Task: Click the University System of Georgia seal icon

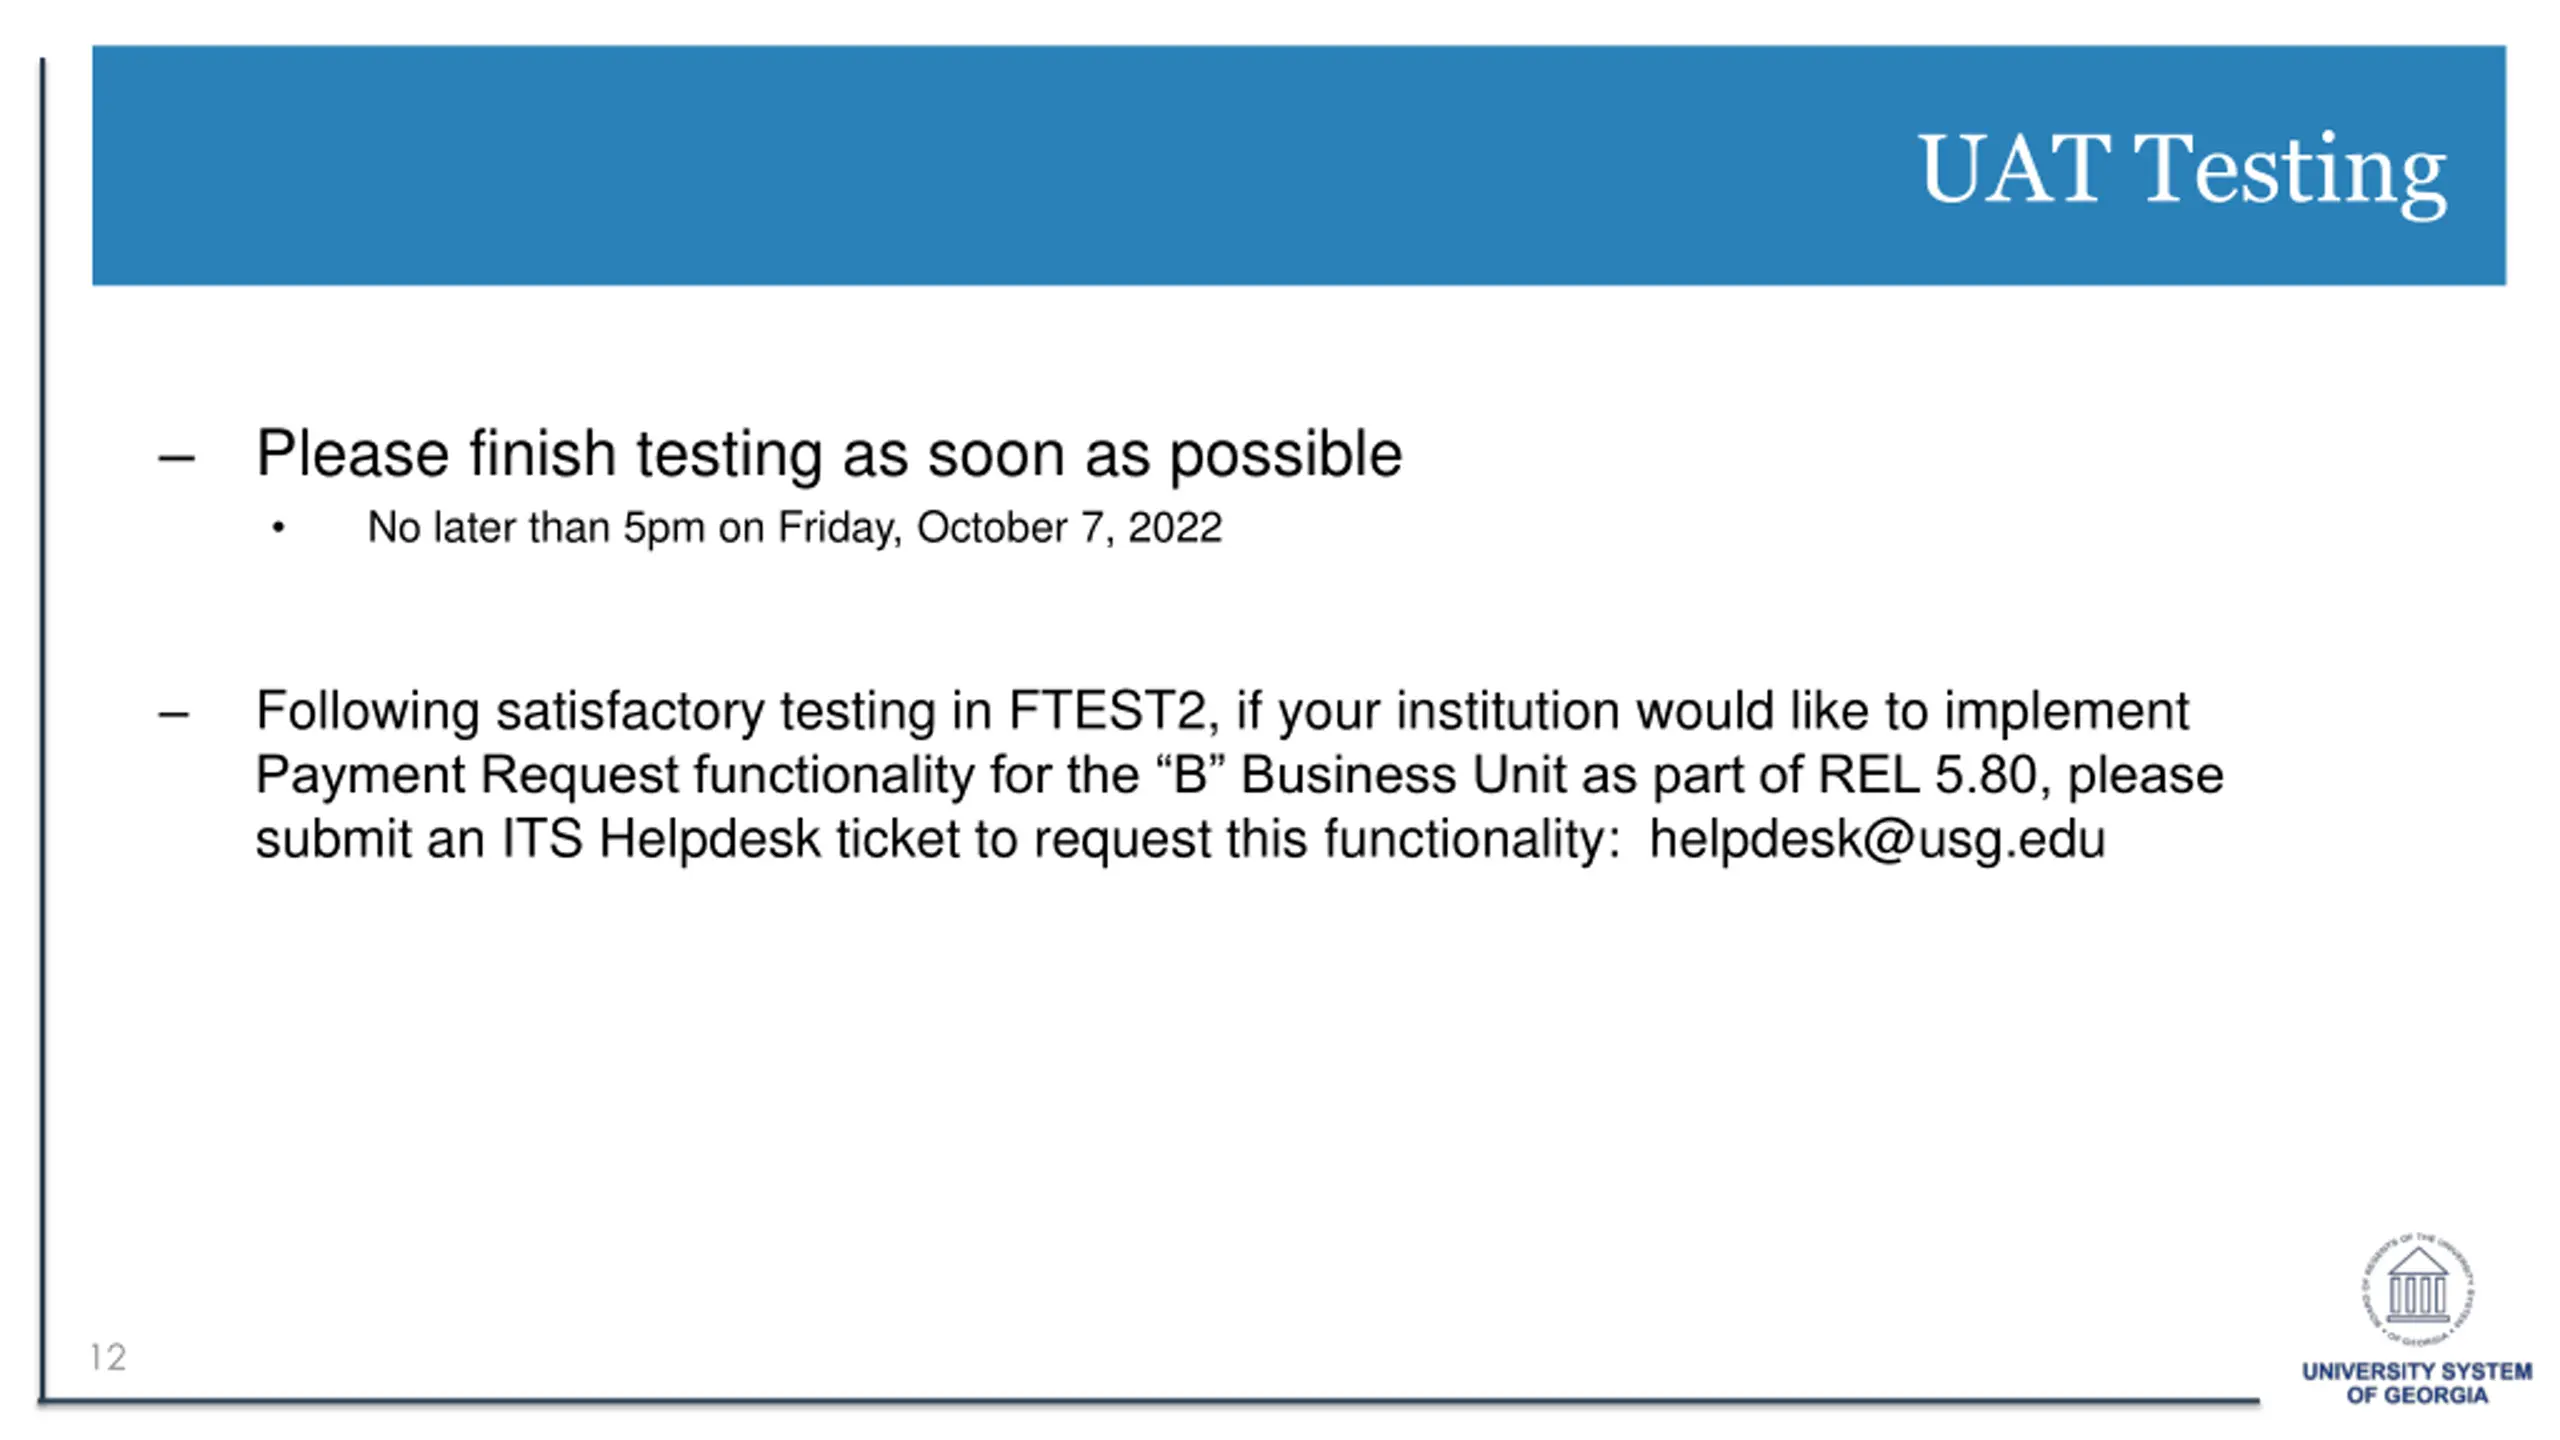Action: 2417,1290
